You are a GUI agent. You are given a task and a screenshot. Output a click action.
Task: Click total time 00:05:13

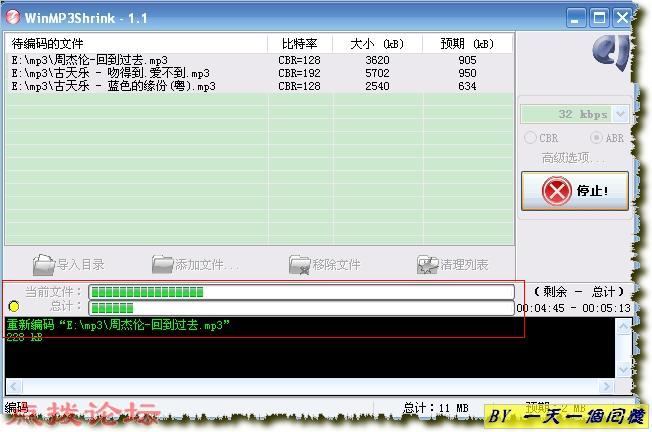pyautogui.click(x=606, y=308)
